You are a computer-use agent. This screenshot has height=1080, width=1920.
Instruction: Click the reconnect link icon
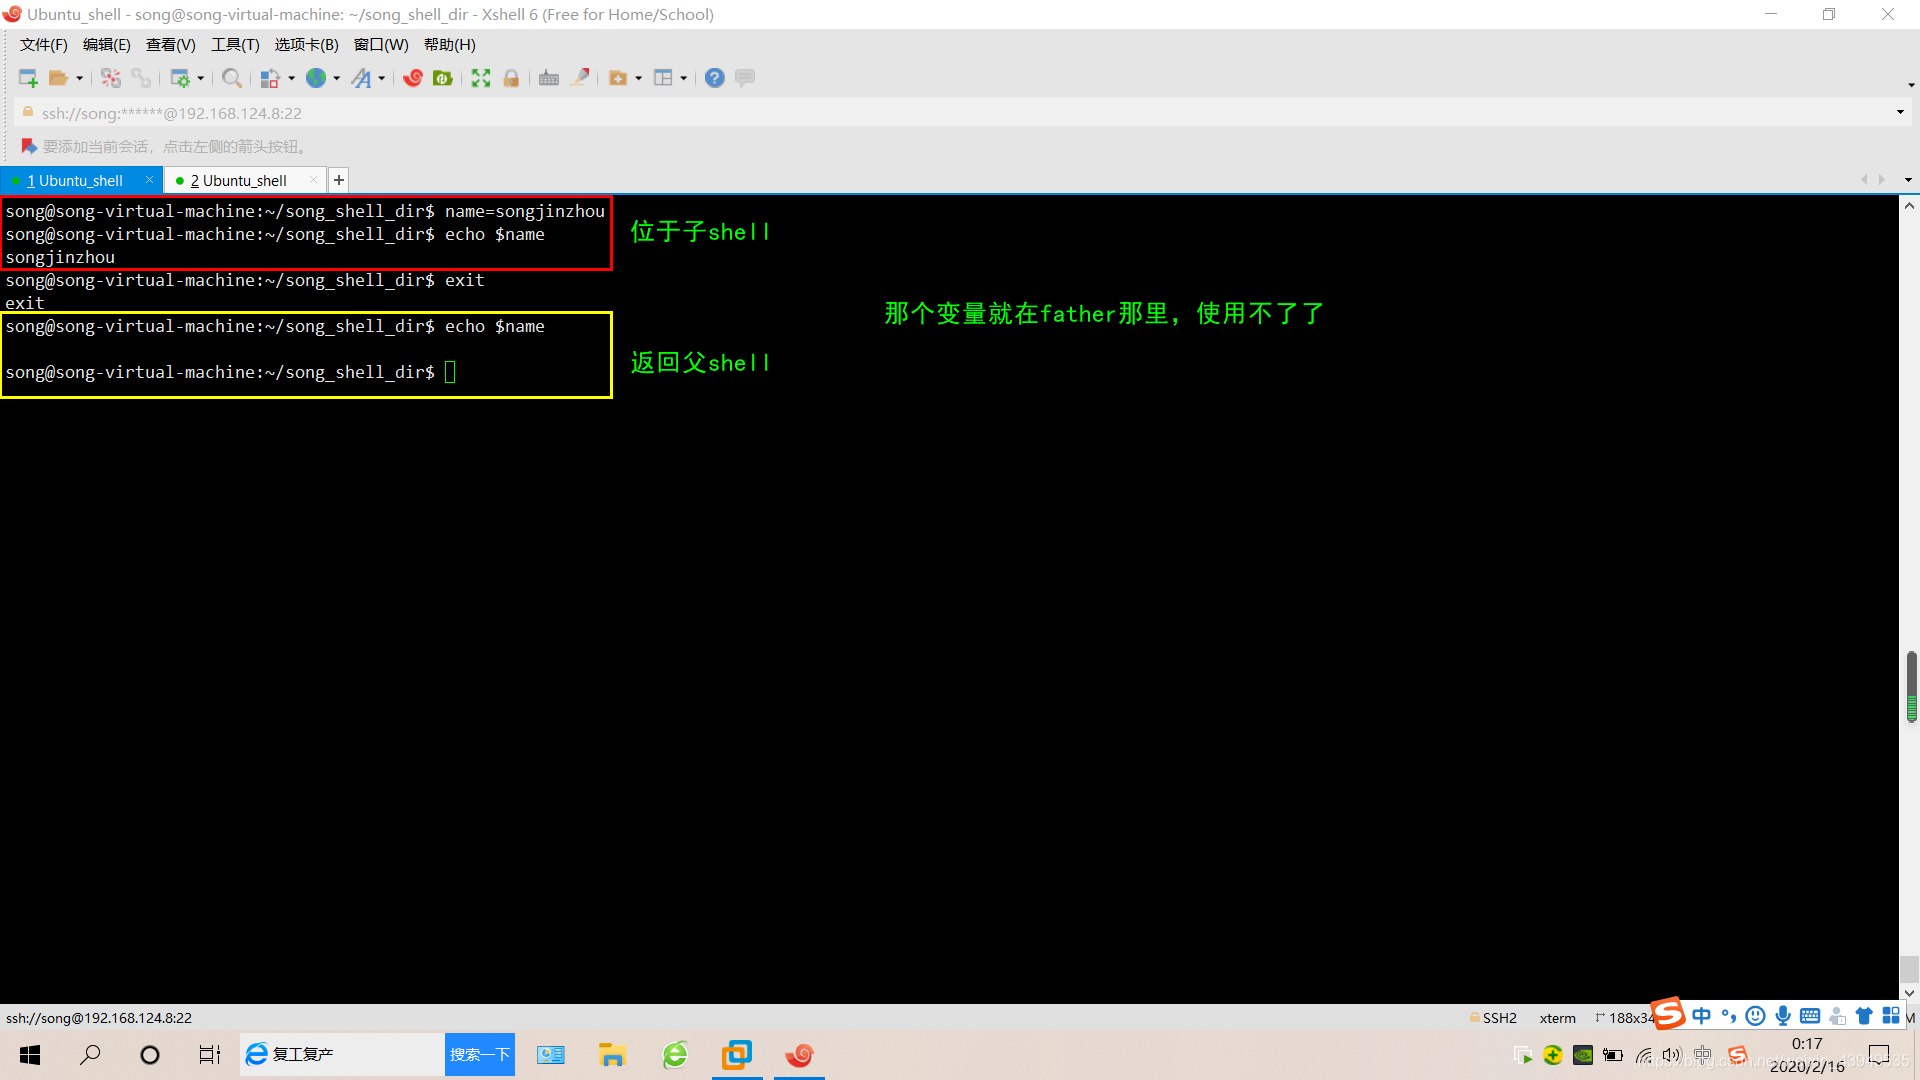141,78
